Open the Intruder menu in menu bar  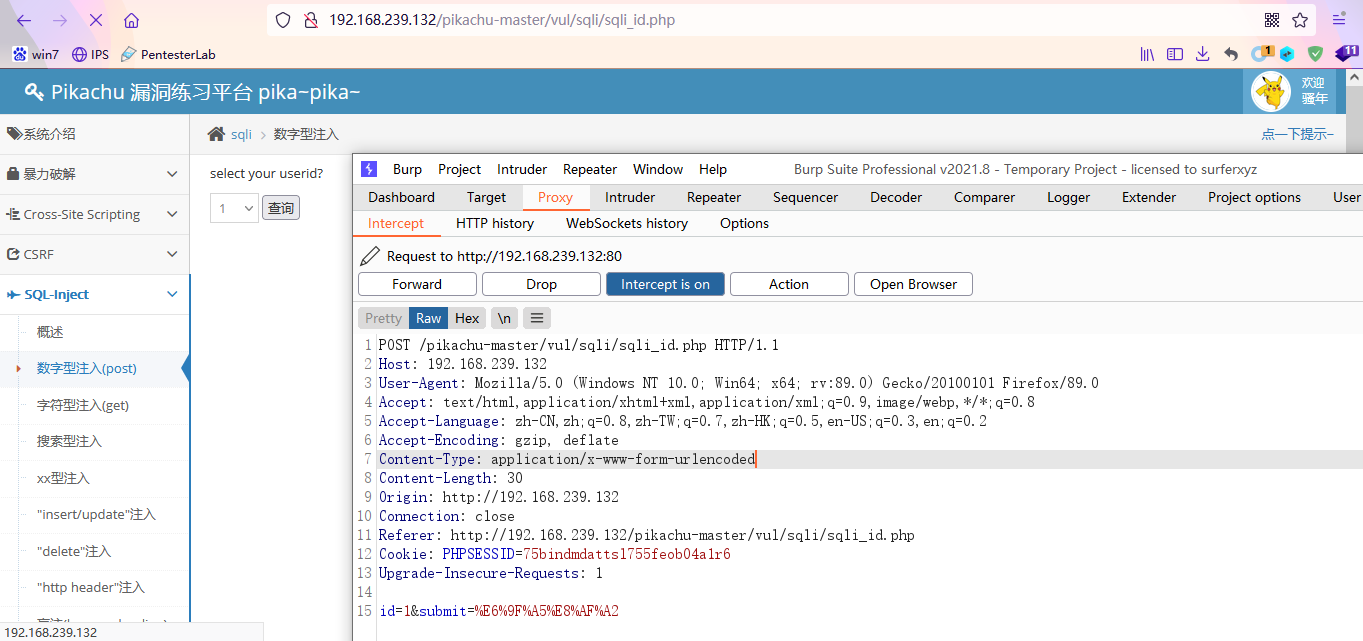522,169
